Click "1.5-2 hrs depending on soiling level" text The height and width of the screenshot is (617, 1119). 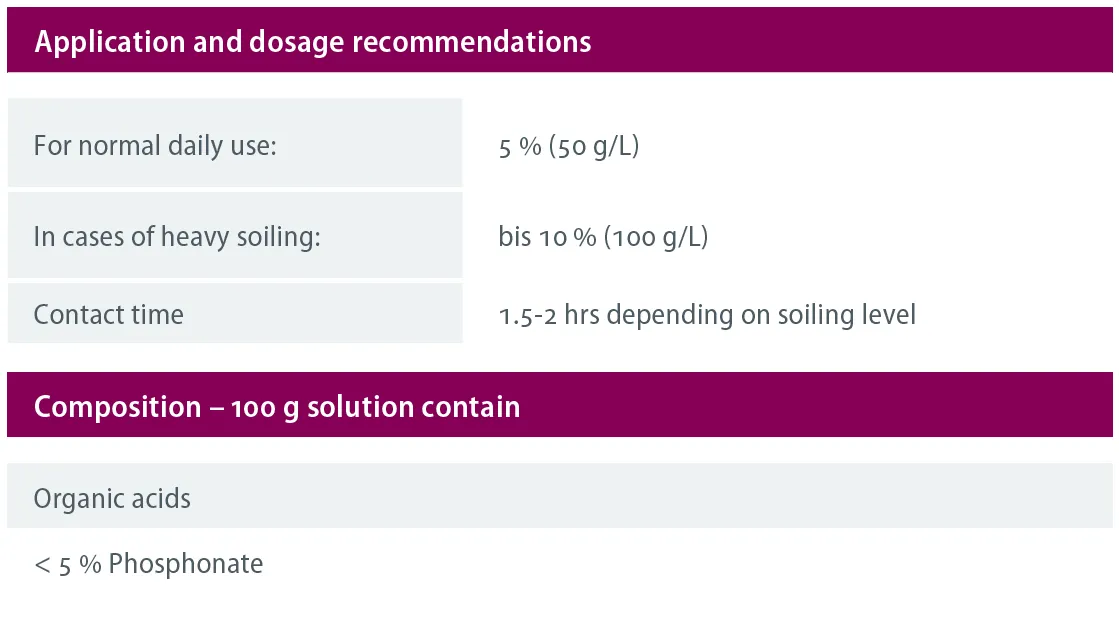pyautogui.click(x=707, y=315)
